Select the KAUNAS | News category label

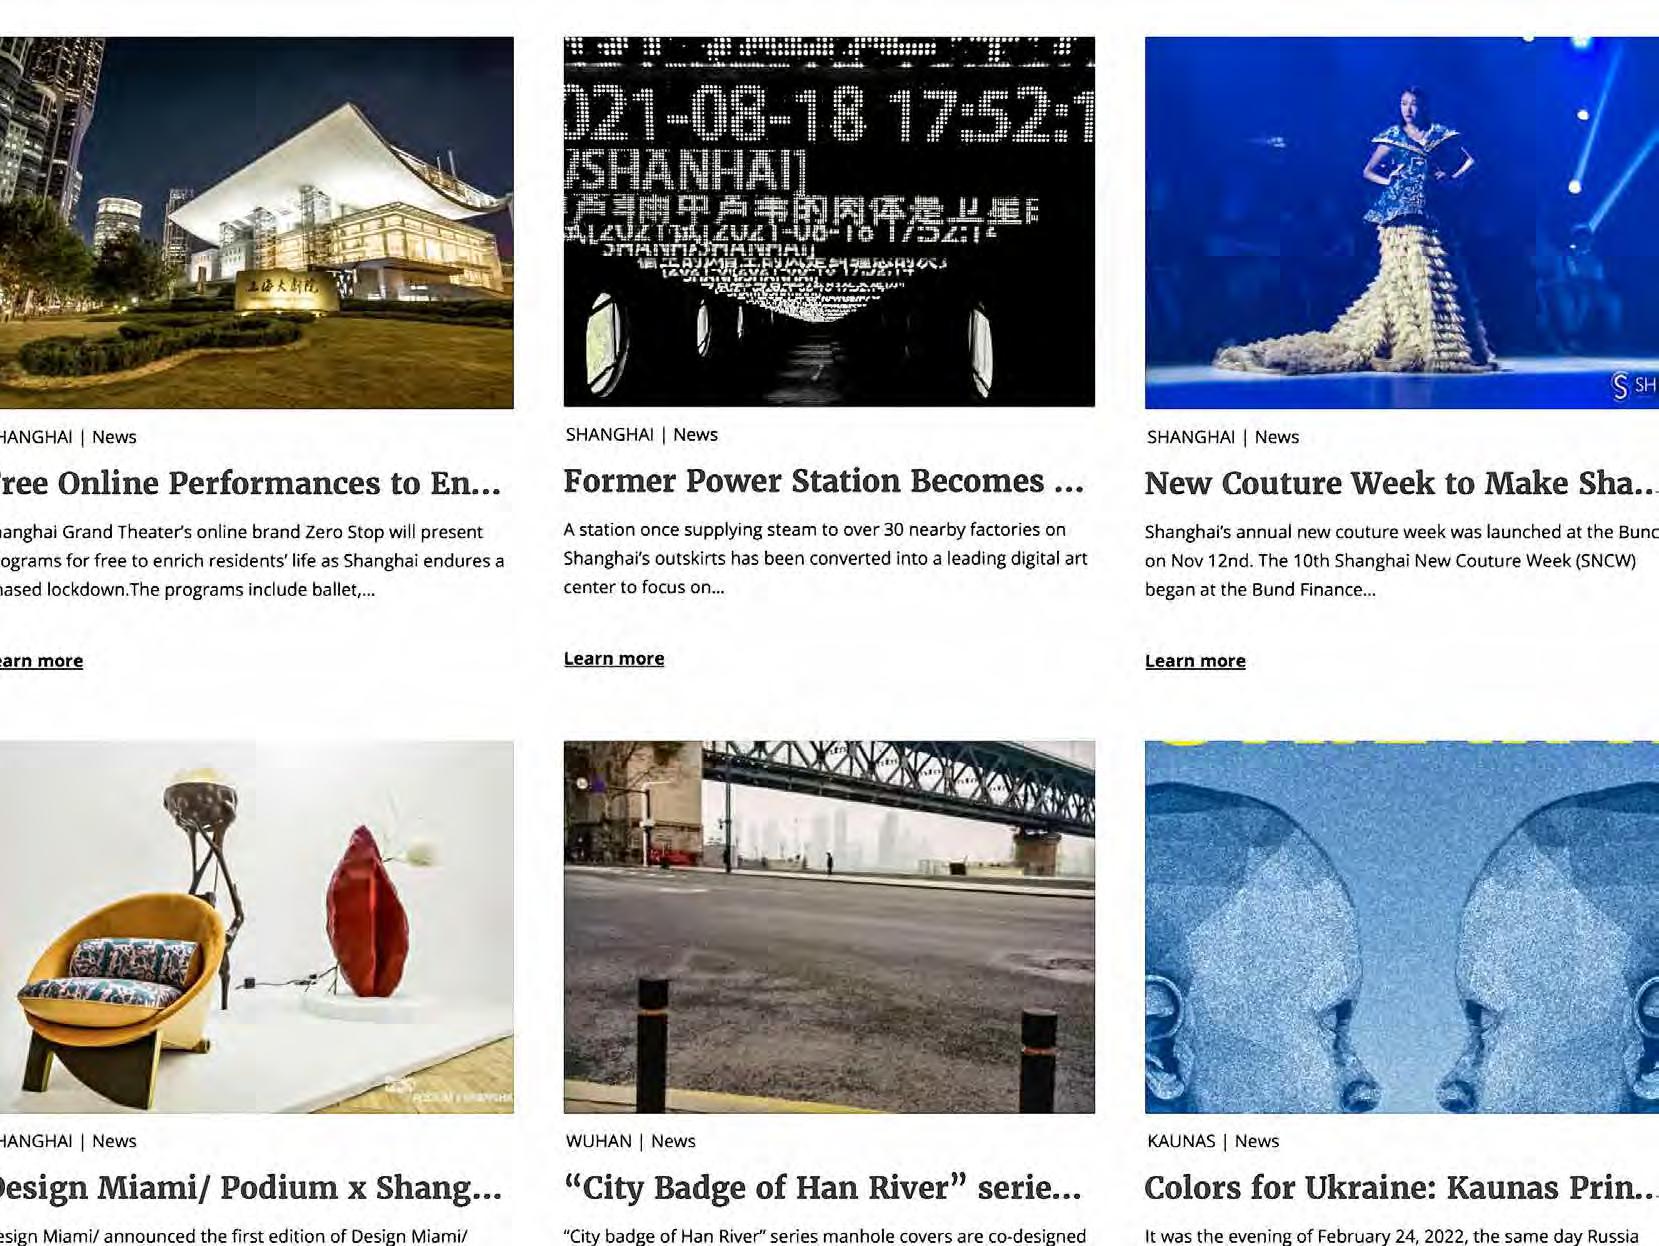tap(1213, 1141)
